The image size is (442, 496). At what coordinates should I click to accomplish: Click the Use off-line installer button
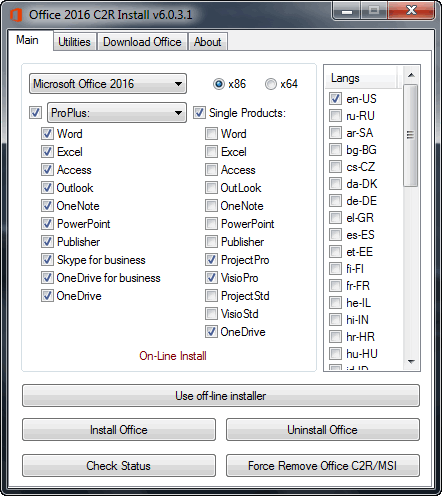coord(221,396)
